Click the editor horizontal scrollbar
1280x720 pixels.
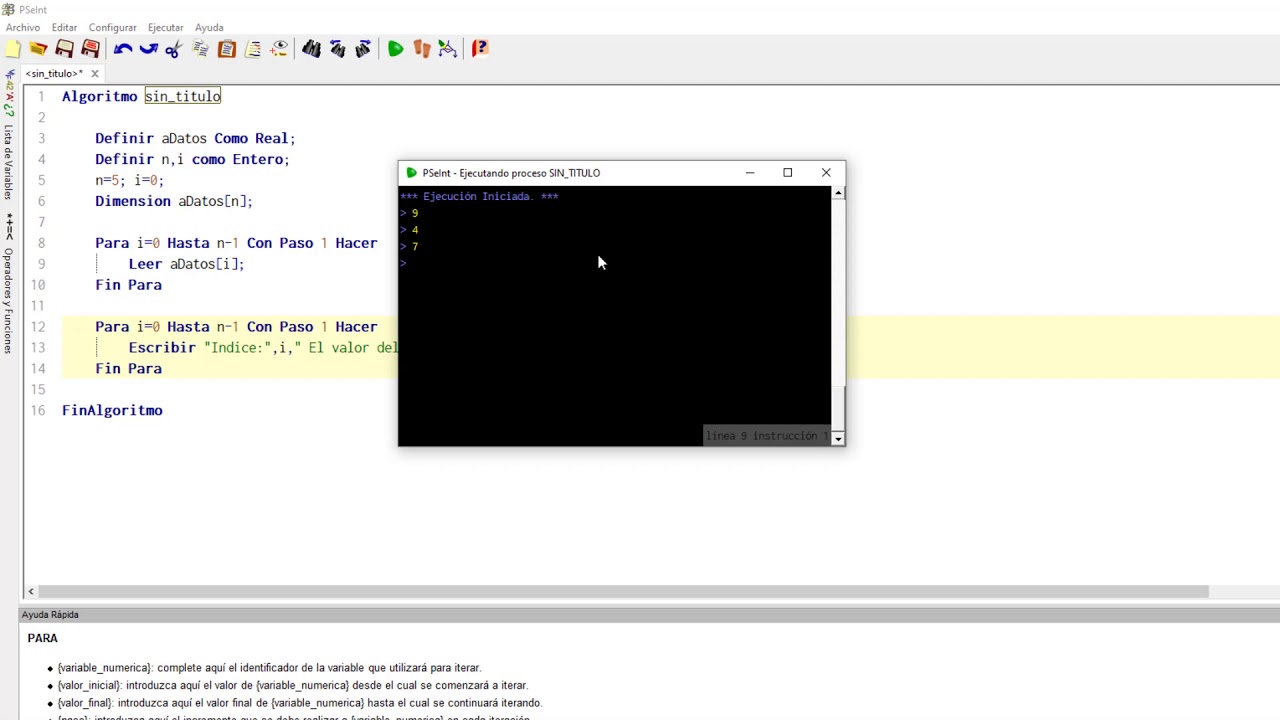623,591
